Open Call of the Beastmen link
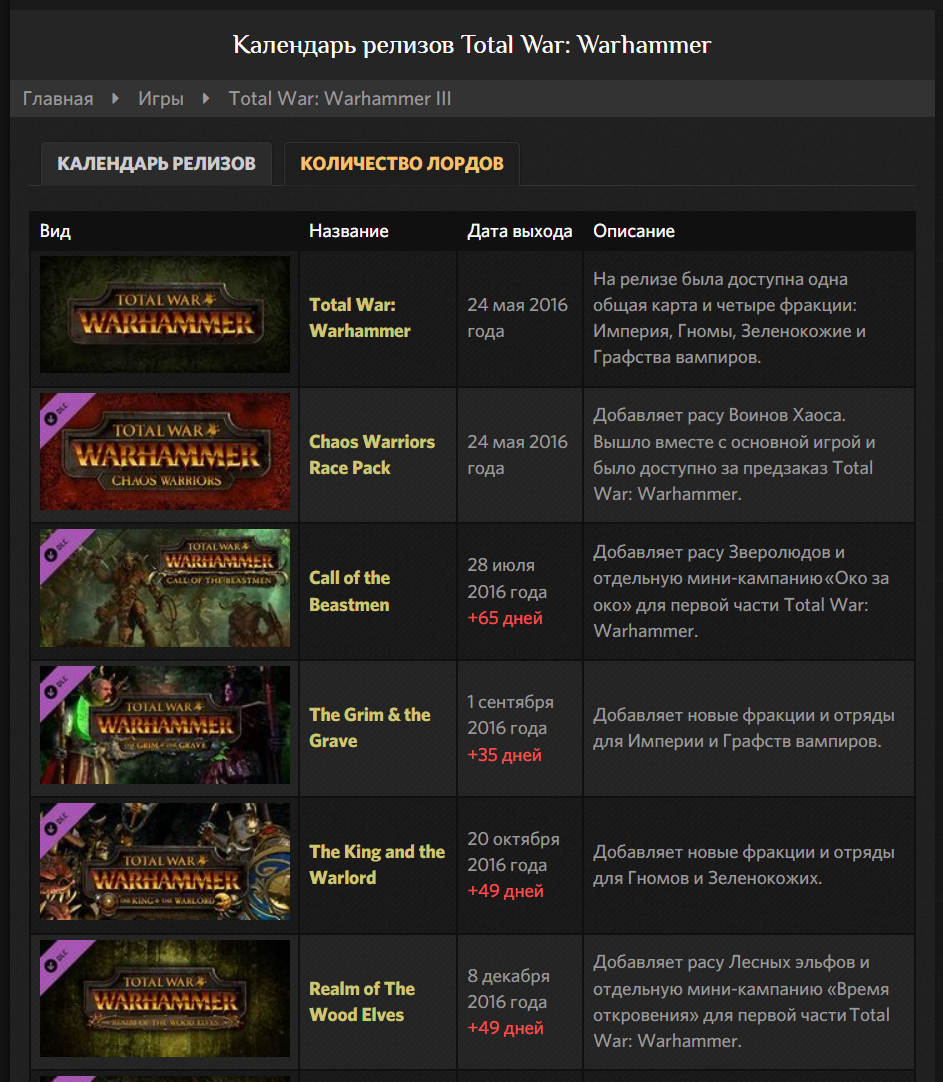943x1082 pixels. [x=349, y=591]
